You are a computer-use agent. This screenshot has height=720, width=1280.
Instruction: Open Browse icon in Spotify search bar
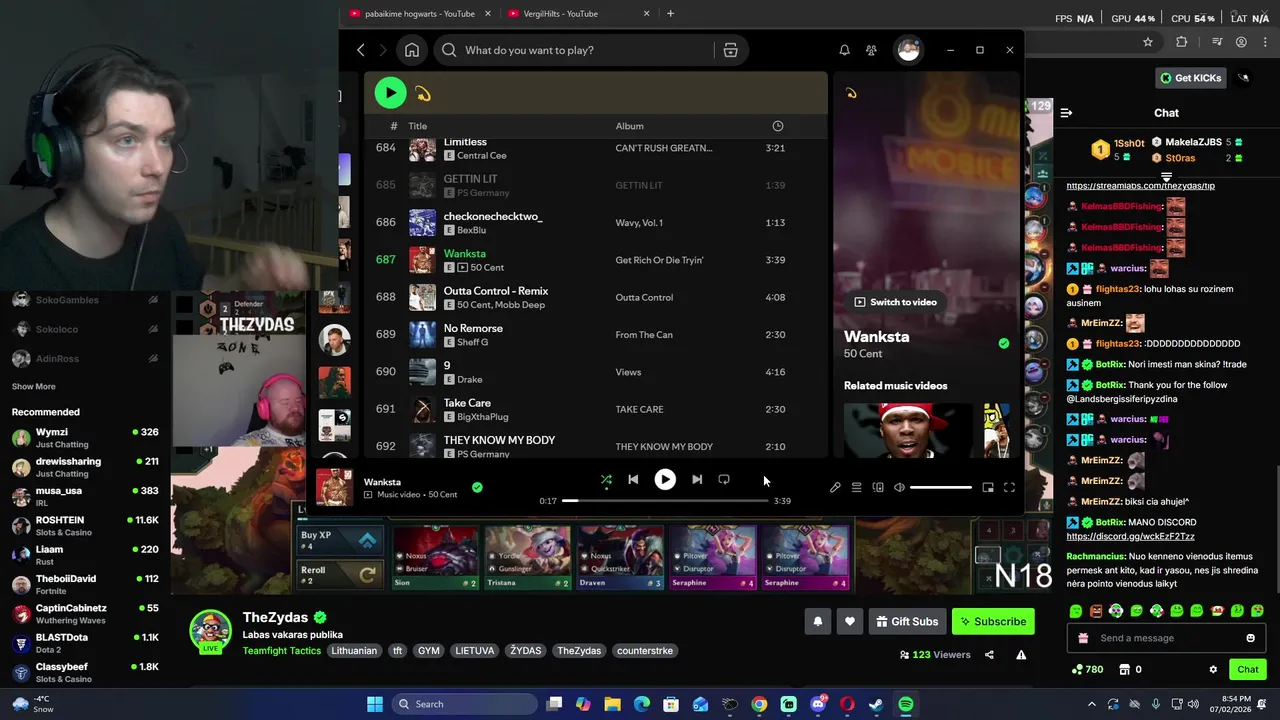pos(731,50)
